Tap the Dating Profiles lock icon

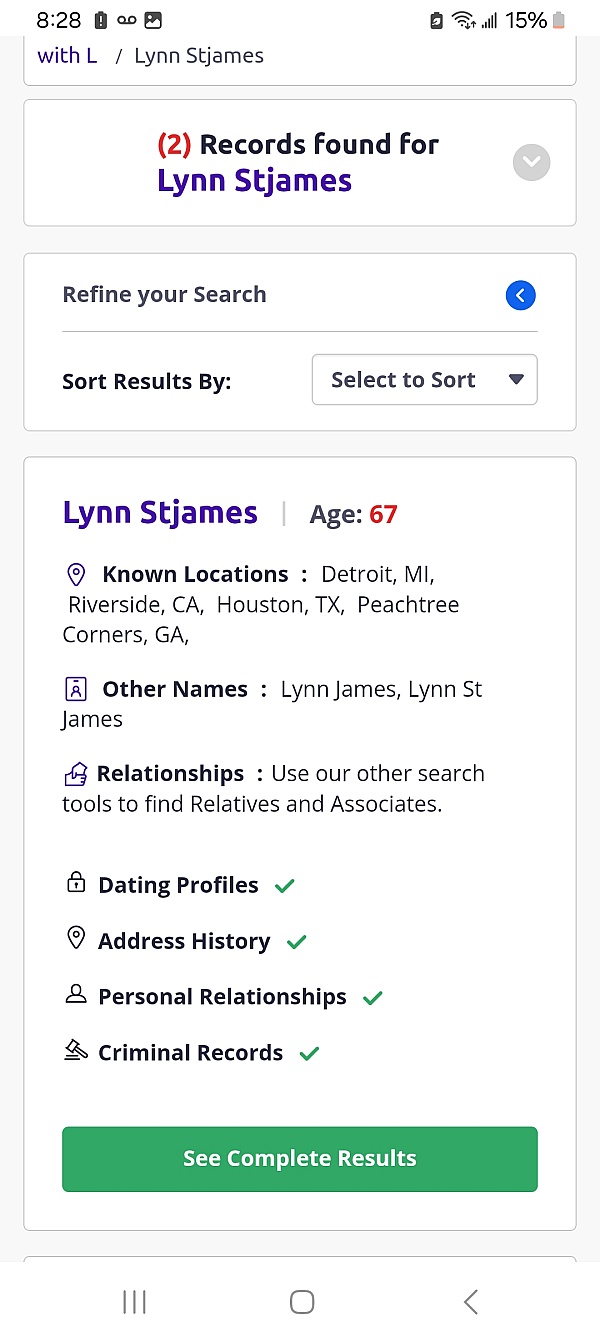[75, 883]
